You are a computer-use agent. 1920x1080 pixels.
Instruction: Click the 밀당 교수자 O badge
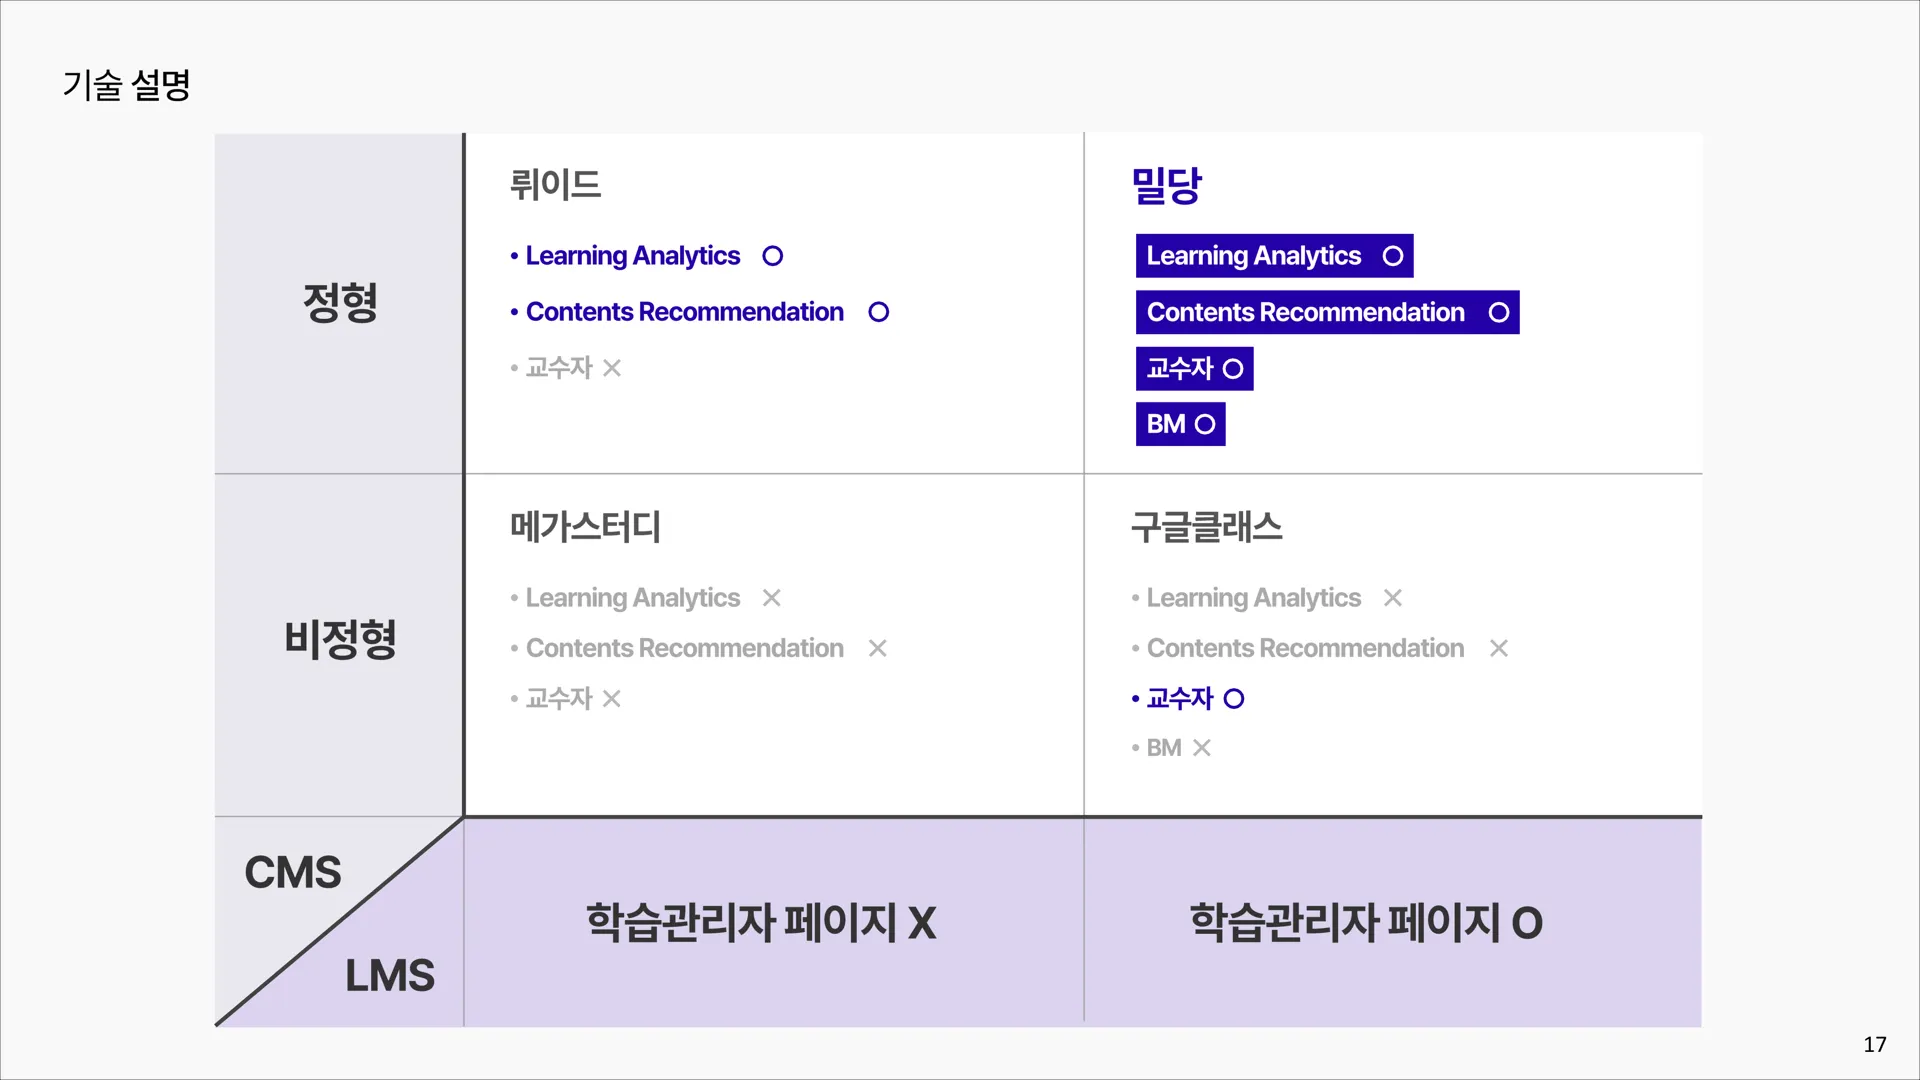[x=1194, y=368]
